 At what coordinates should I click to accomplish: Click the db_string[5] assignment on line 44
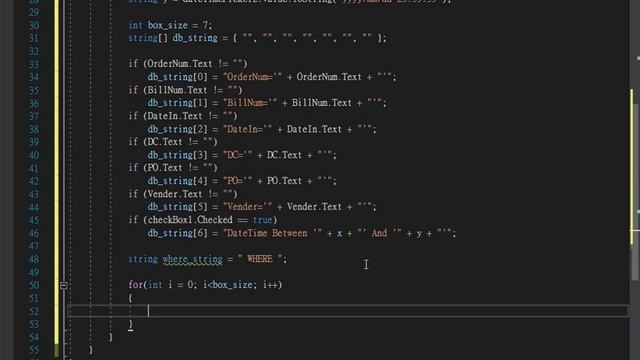pos(262,207)
